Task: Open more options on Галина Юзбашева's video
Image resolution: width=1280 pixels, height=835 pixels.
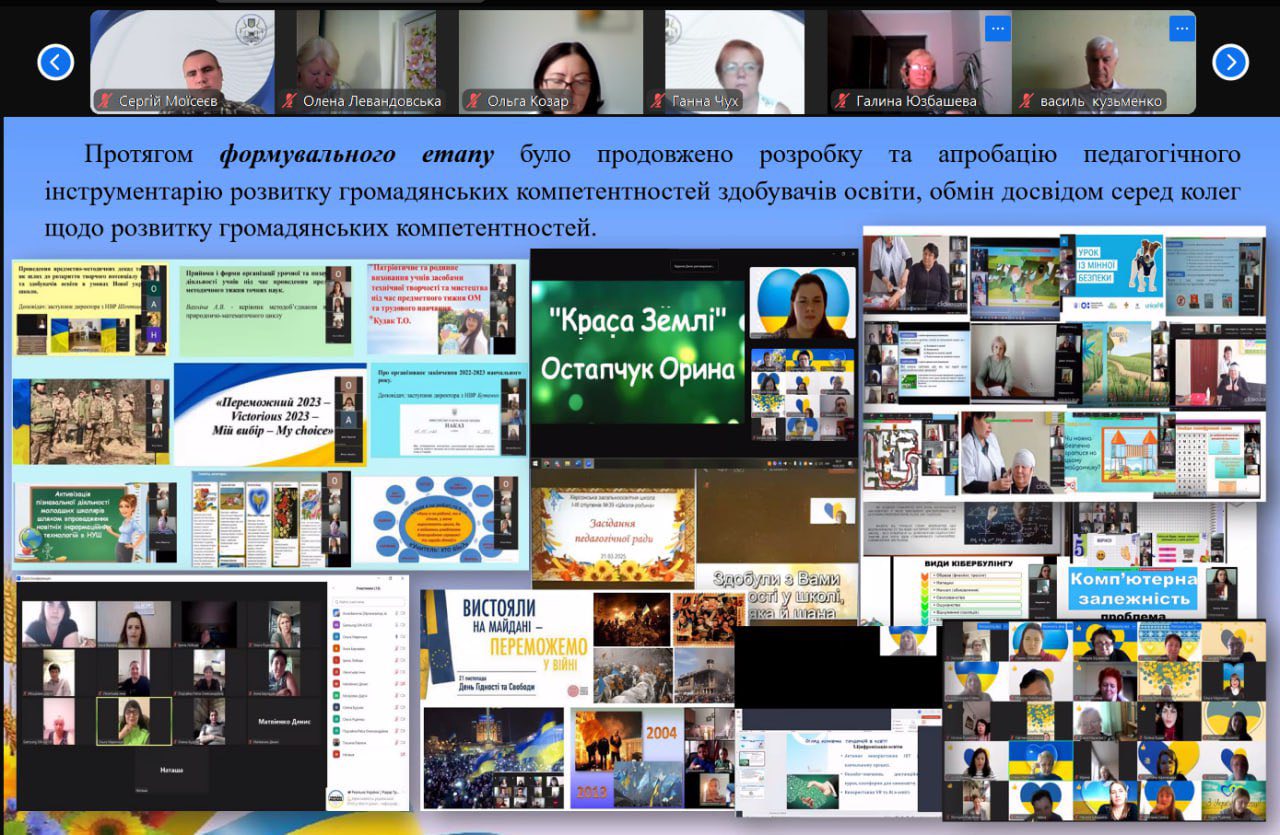Action: [996, 28]
